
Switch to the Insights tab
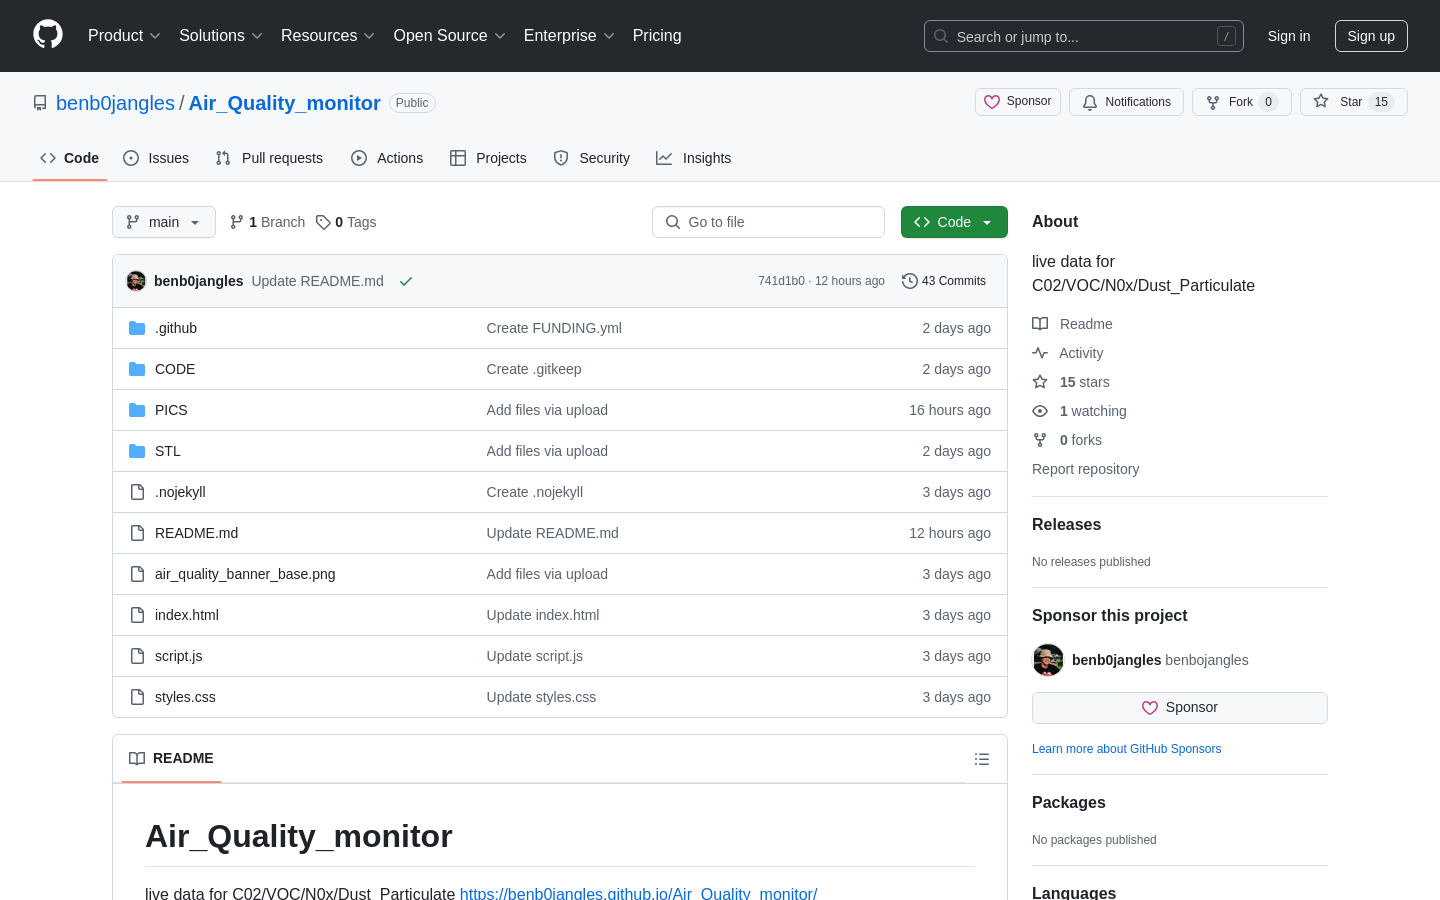[x=694, y=158]
